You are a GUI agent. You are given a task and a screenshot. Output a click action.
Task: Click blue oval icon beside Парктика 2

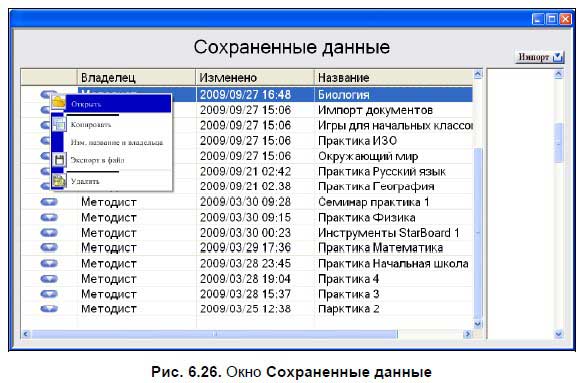49,308
